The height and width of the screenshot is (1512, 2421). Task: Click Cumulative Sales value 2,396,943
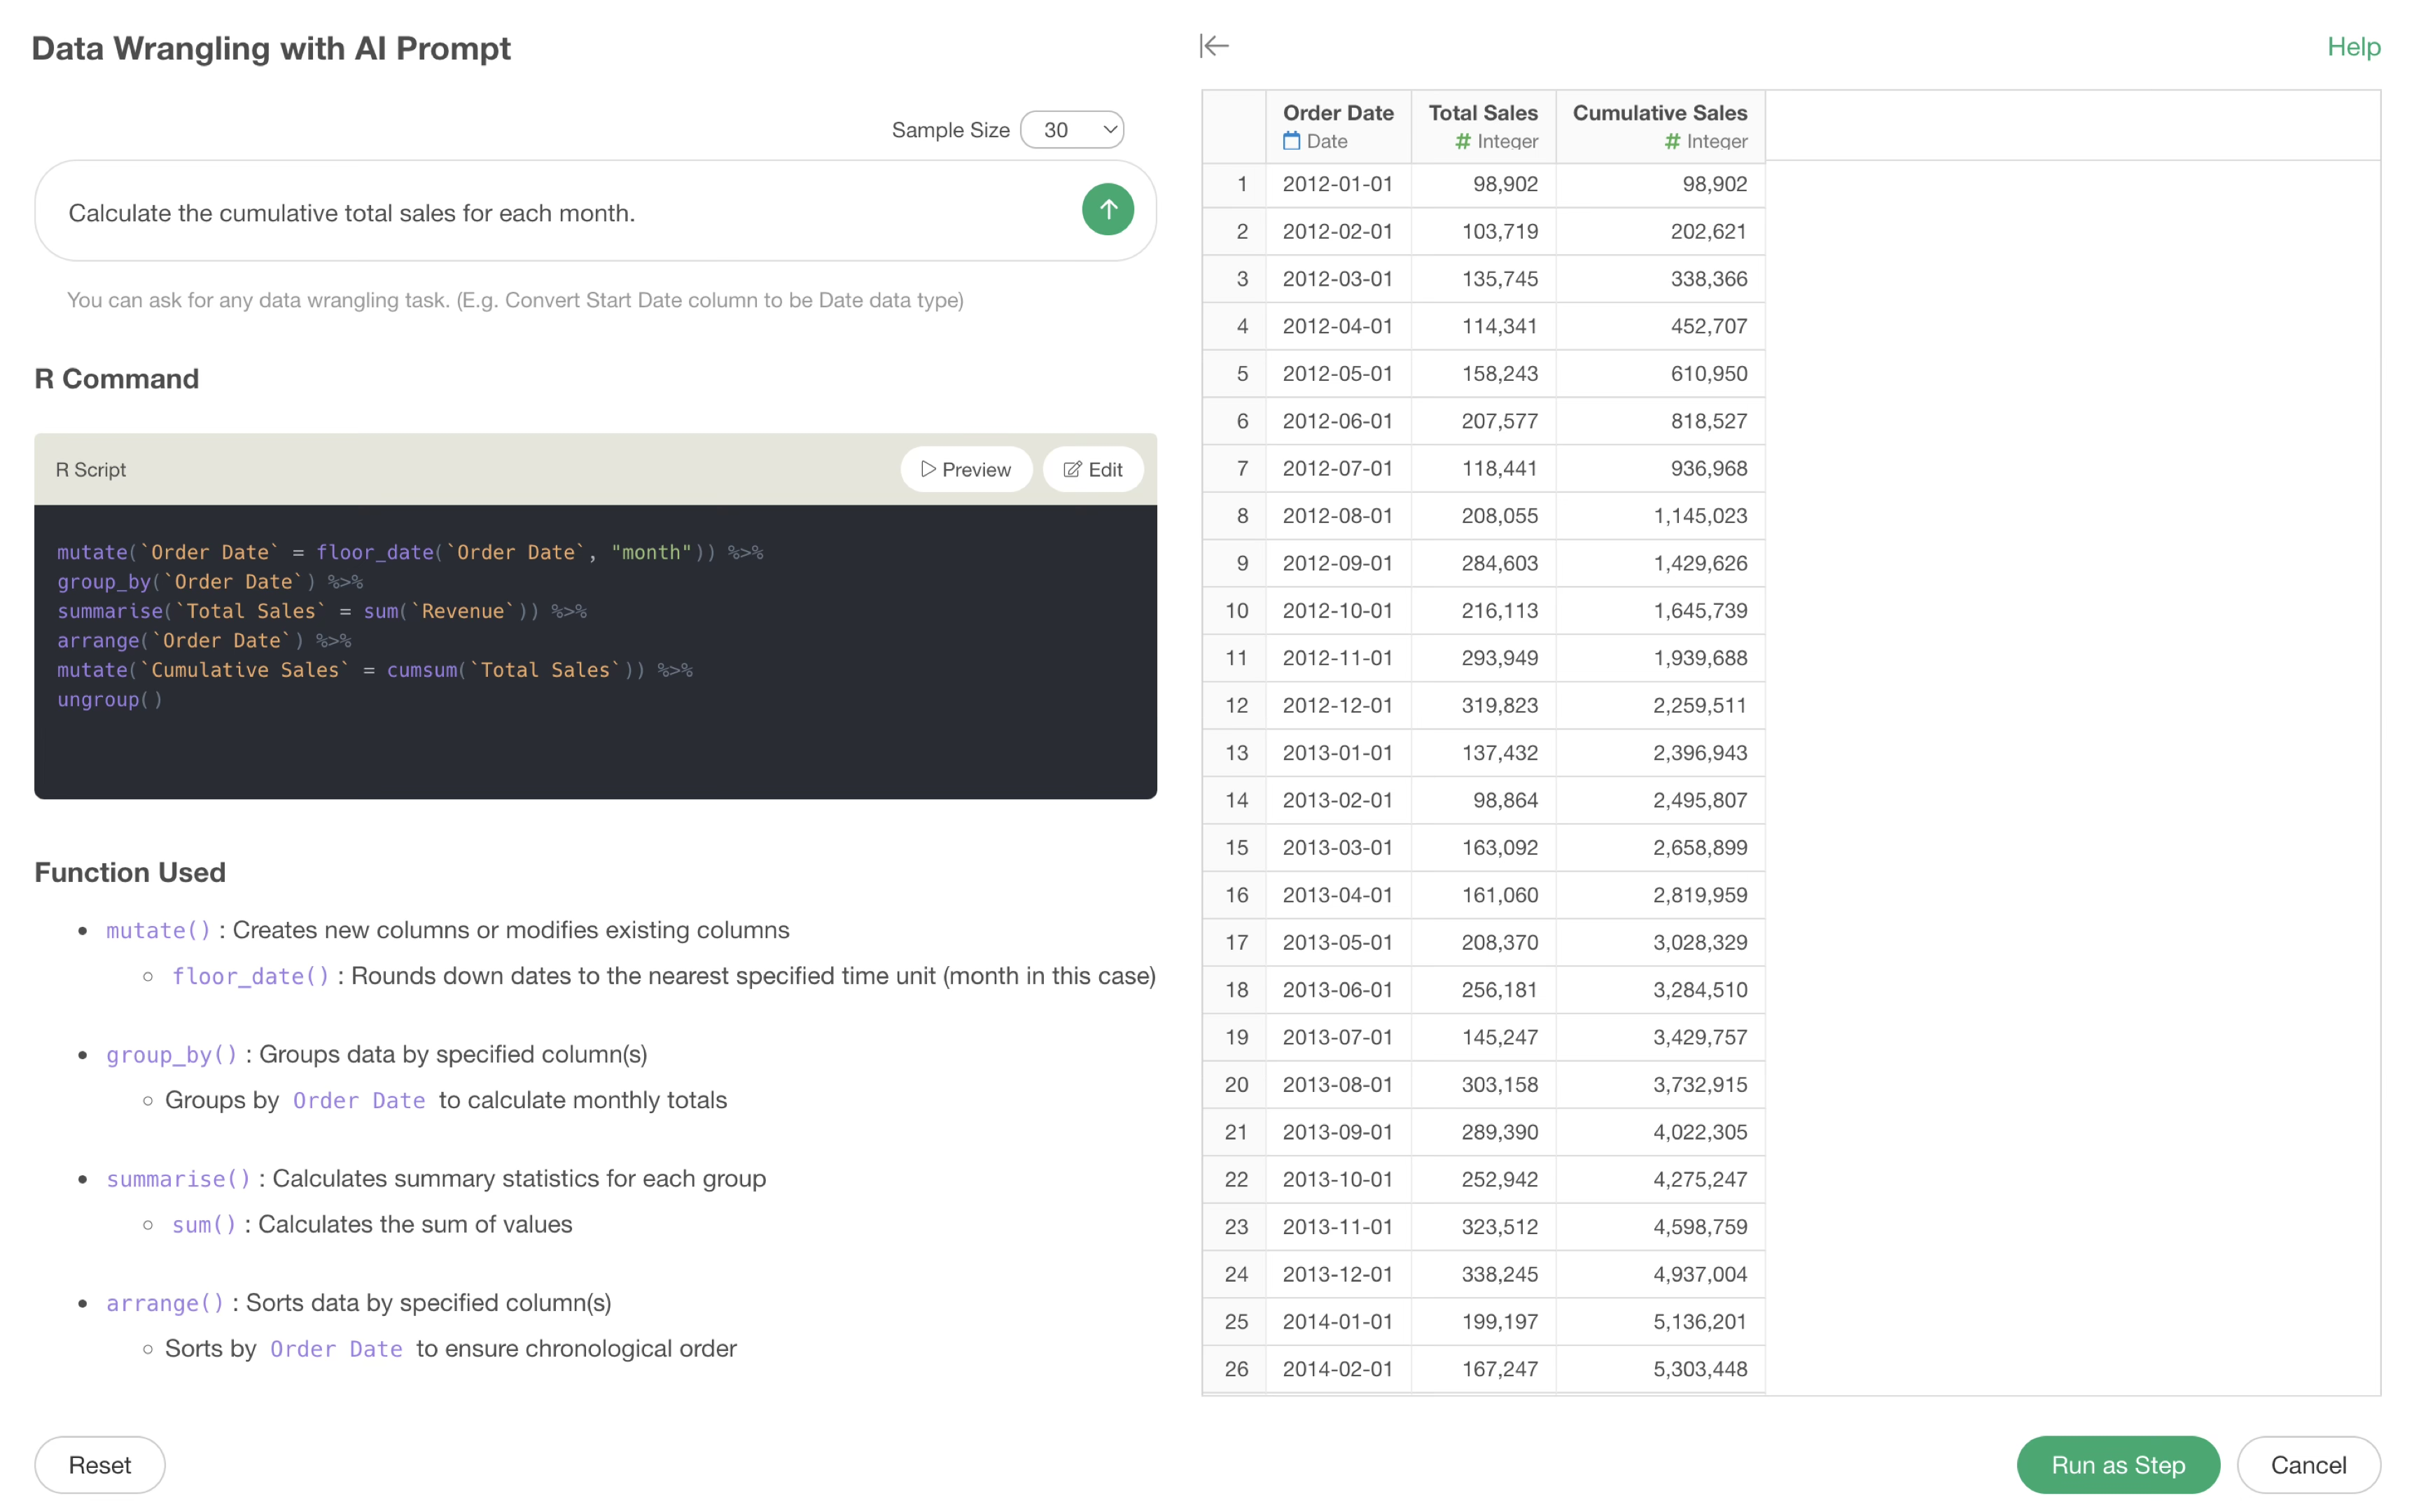click(x=1659, y=752)
